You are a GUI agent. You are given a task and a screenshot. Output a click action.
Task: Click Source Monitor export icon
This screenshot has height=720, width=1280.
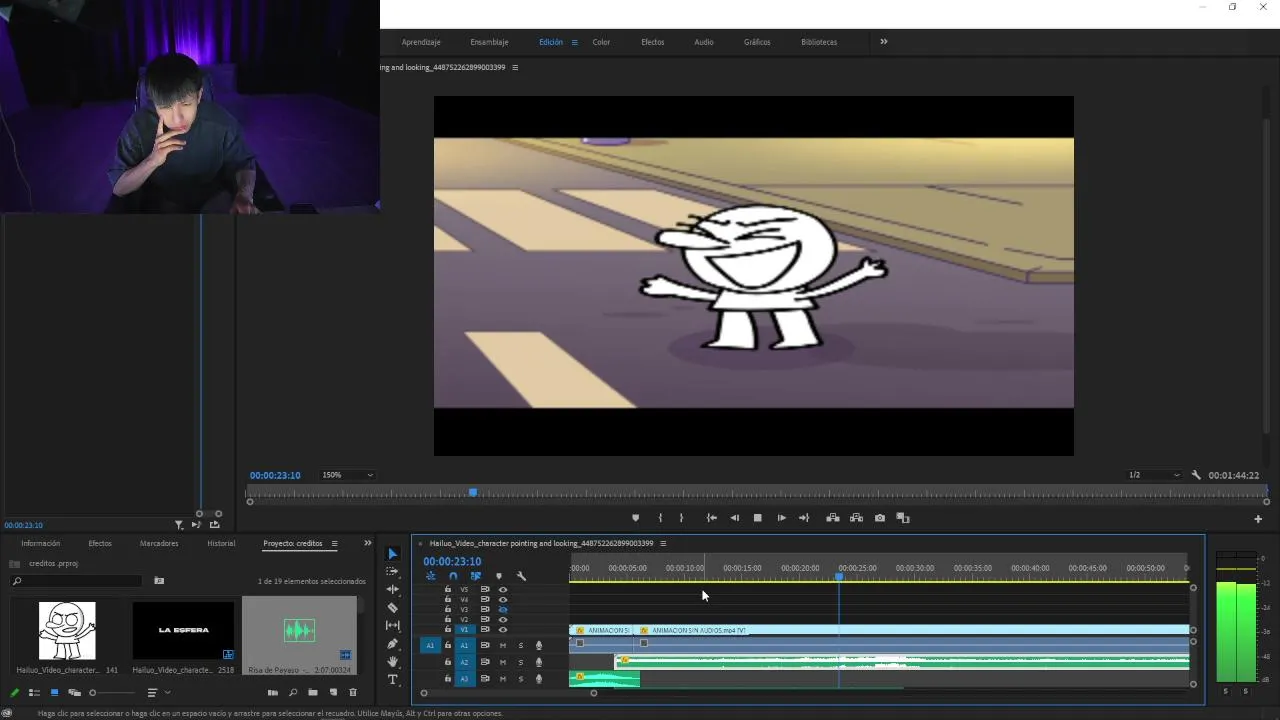coord(214,525)
